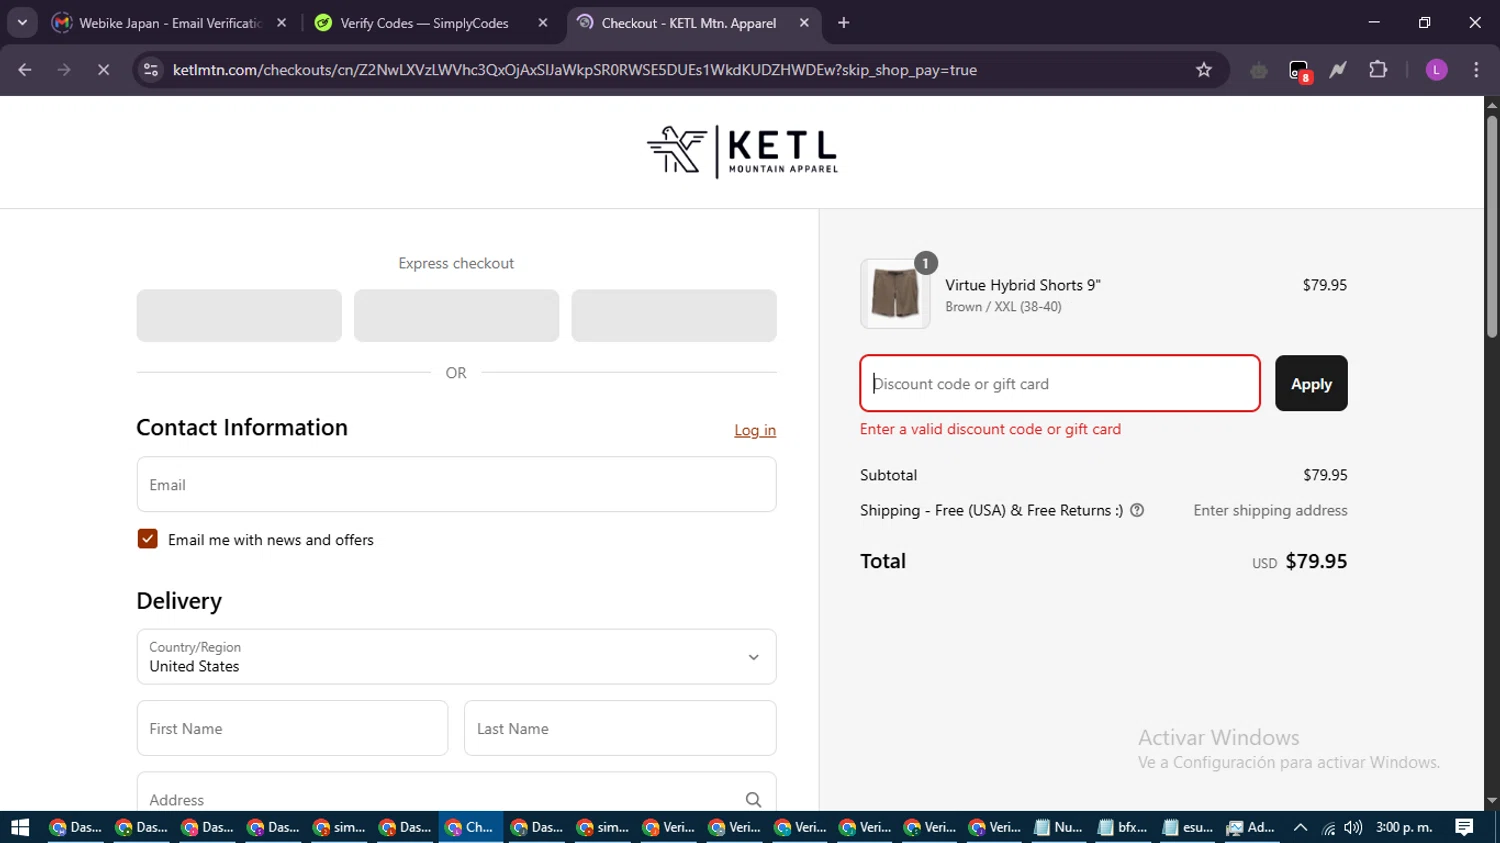Viewport: 1500px width, 843px height.
Task: Click the Total $79.95 amount
Action: [x=1316, y=561]
